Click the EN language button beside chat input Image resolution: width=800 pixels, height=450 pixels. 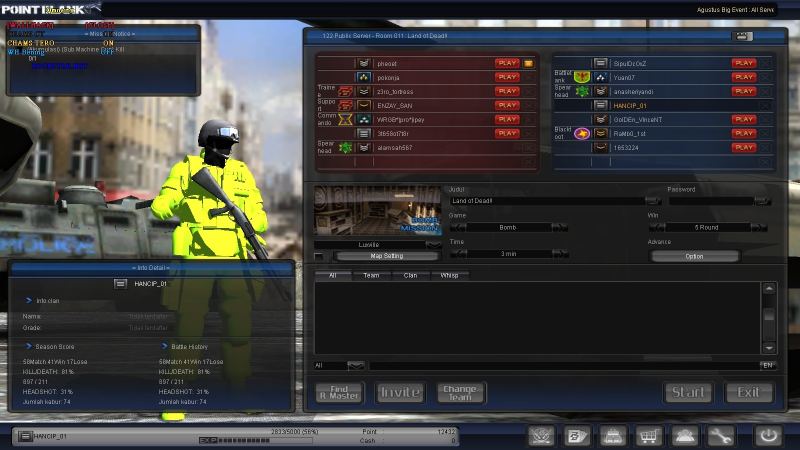768,365
